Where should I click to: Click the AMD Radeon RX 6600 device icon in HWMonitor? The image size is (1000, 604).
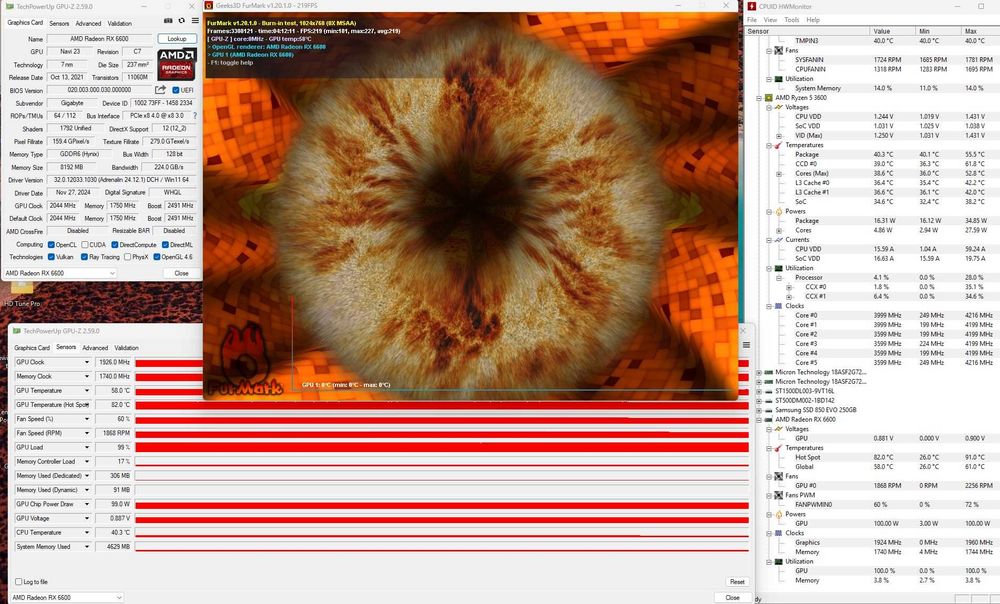(x=768, y=420)
